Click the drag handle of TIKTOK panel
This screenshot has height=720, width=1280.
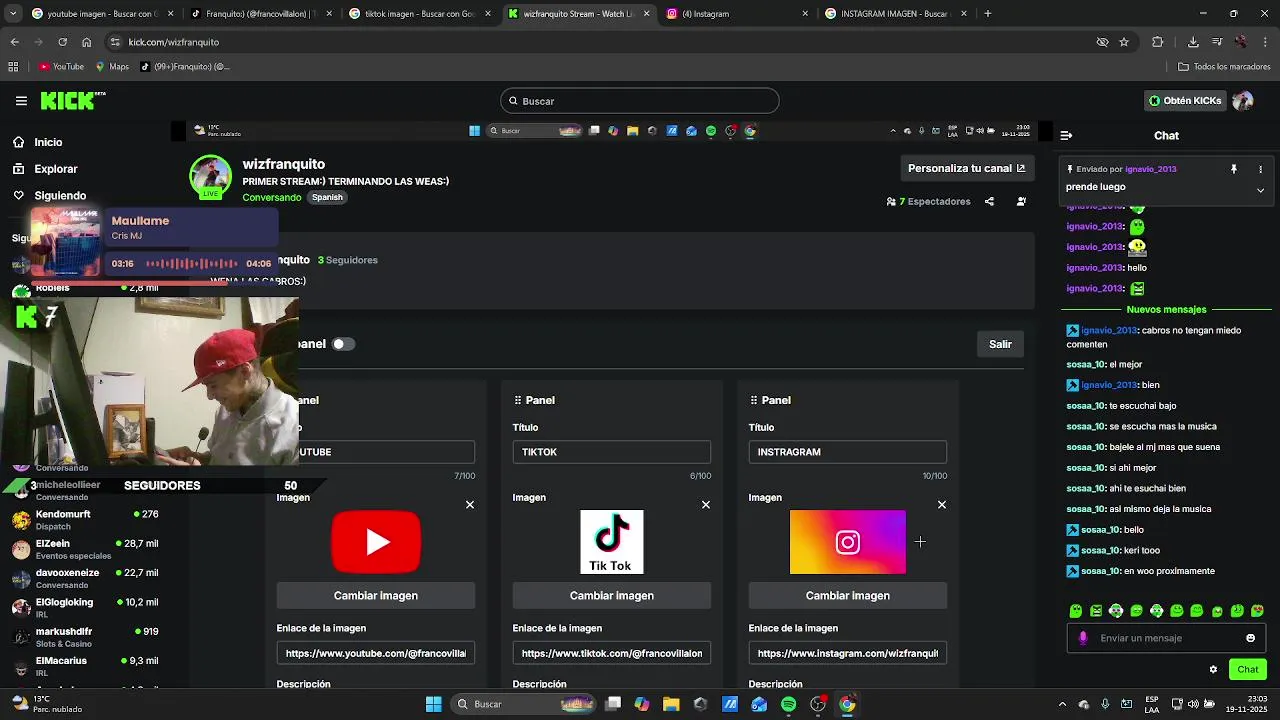coord(518,400)
